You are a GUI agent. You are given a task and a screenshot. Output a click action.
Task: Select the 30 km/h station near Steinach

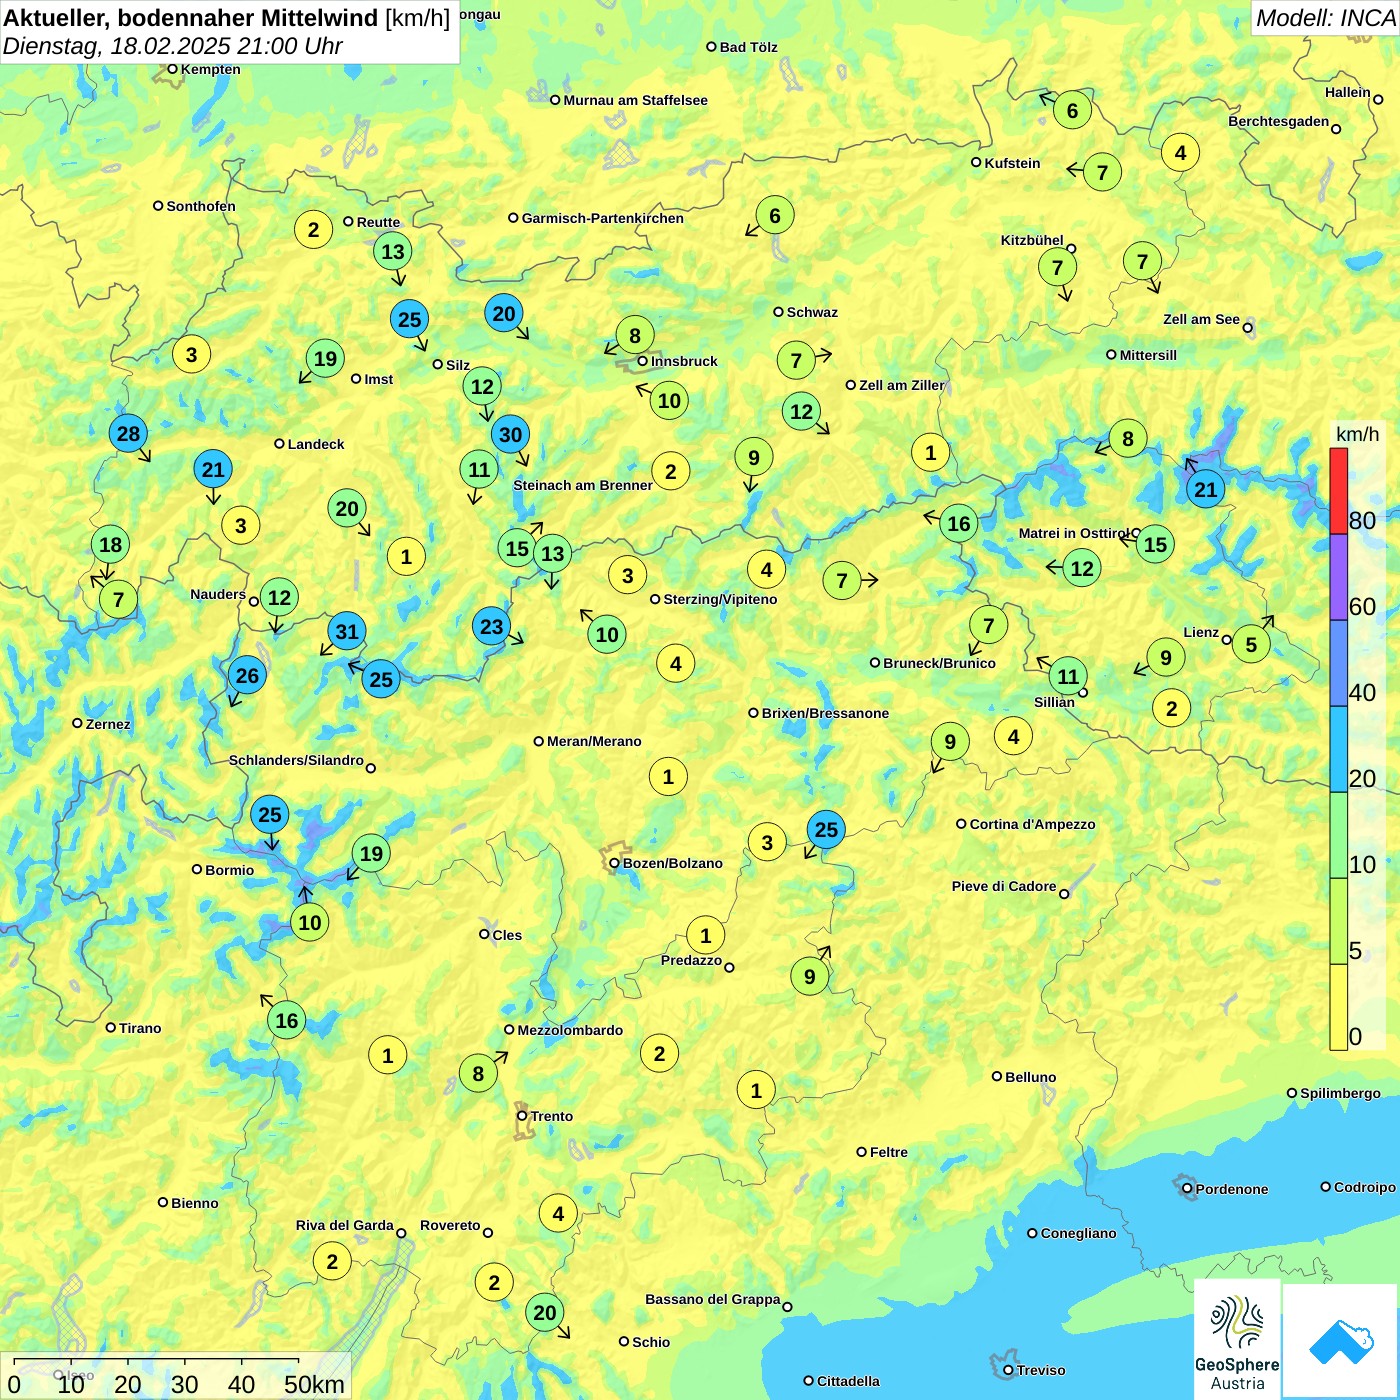click(510, 434)
